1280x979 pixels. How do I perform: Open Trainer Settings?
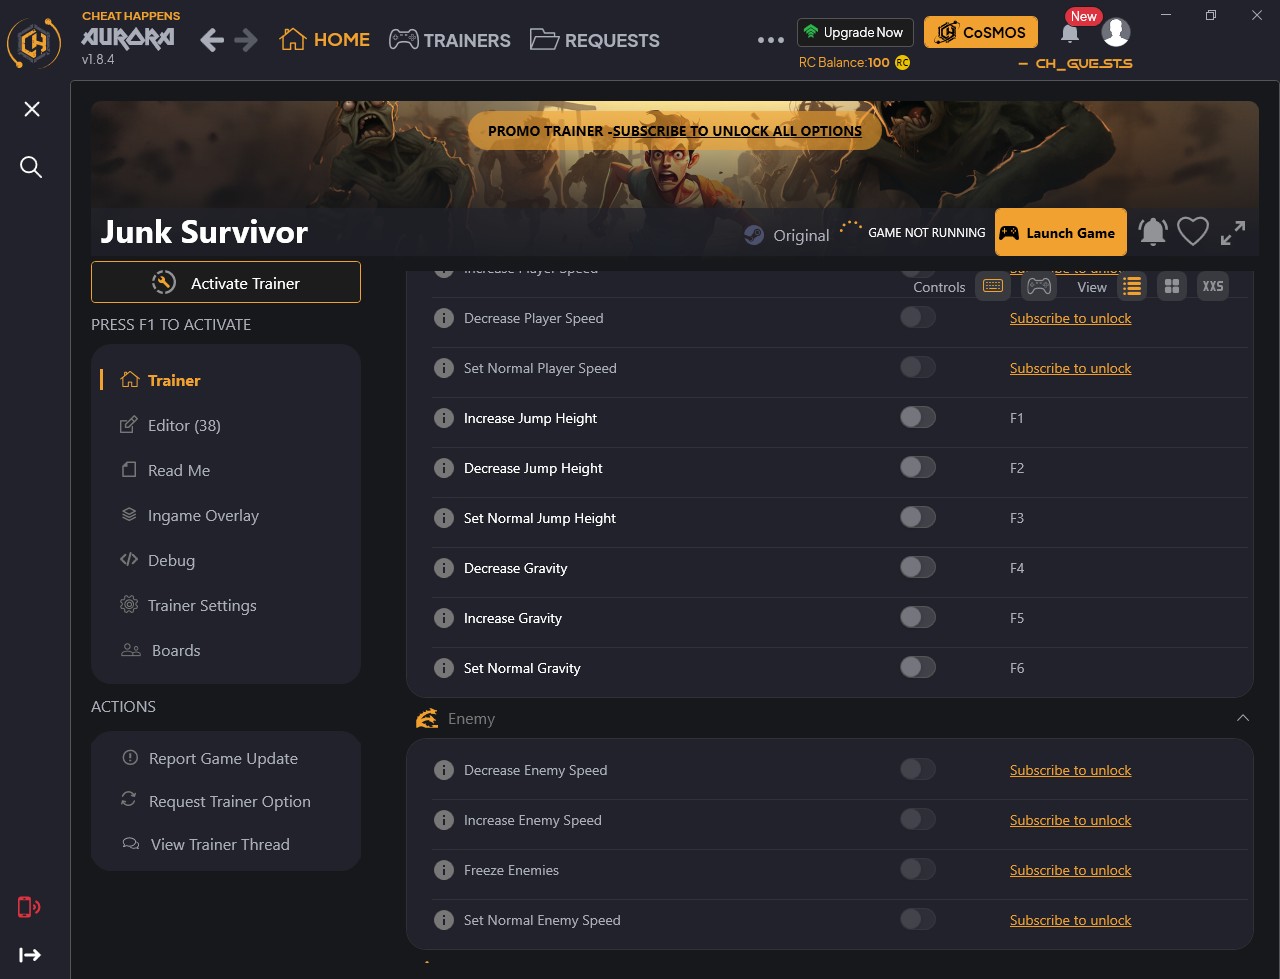(x=188, y=605)
